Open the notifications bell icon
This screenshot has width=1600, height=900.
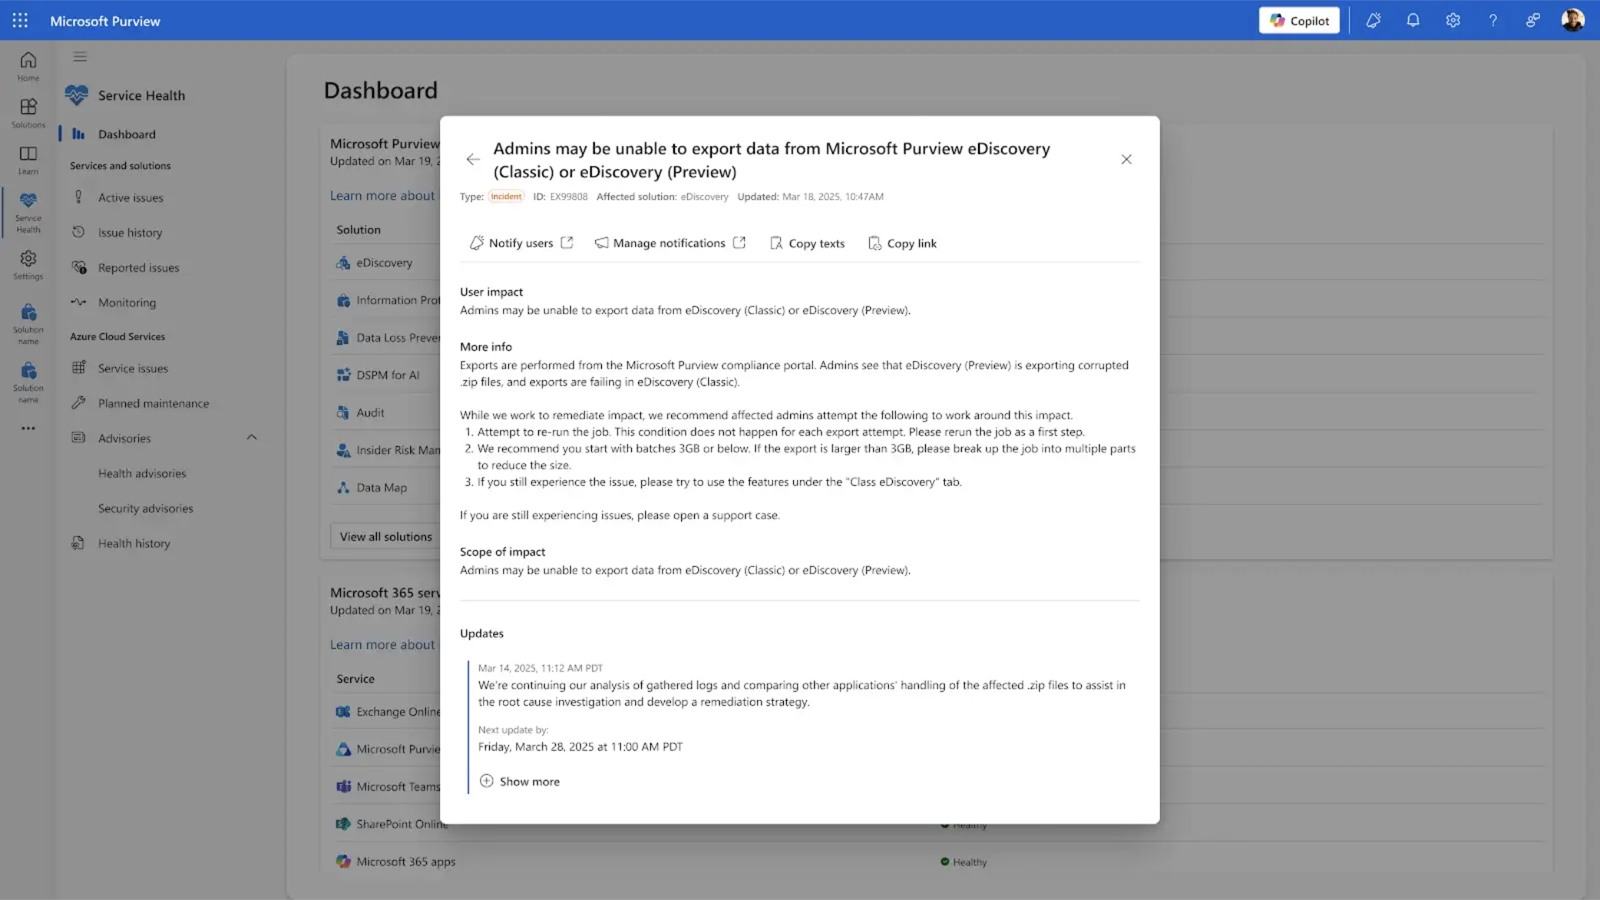click(x=1413, y=20)
